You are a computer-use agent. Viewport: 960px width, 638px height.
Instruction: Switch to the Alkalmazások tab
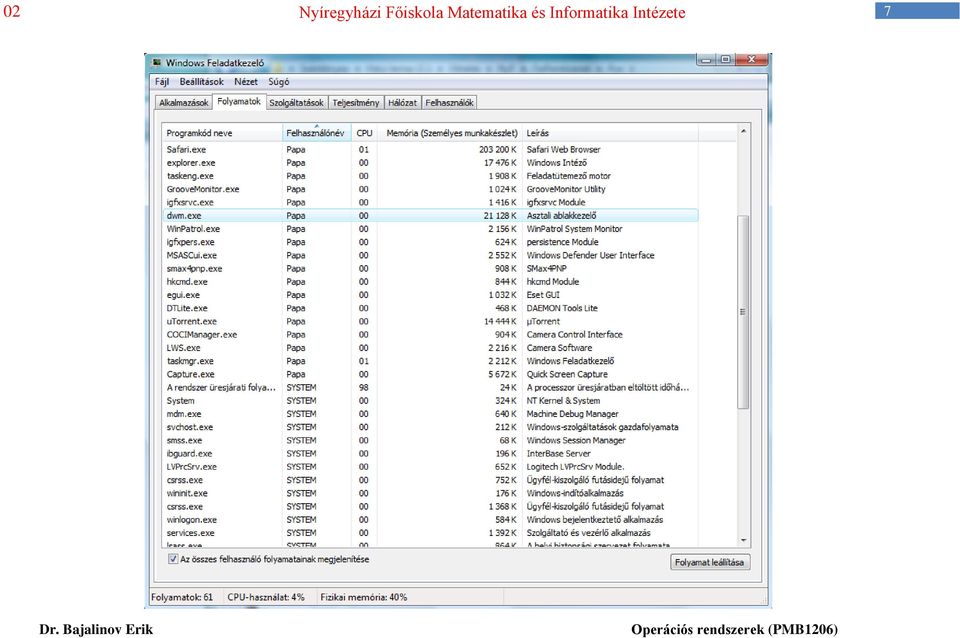pos(184,103)
